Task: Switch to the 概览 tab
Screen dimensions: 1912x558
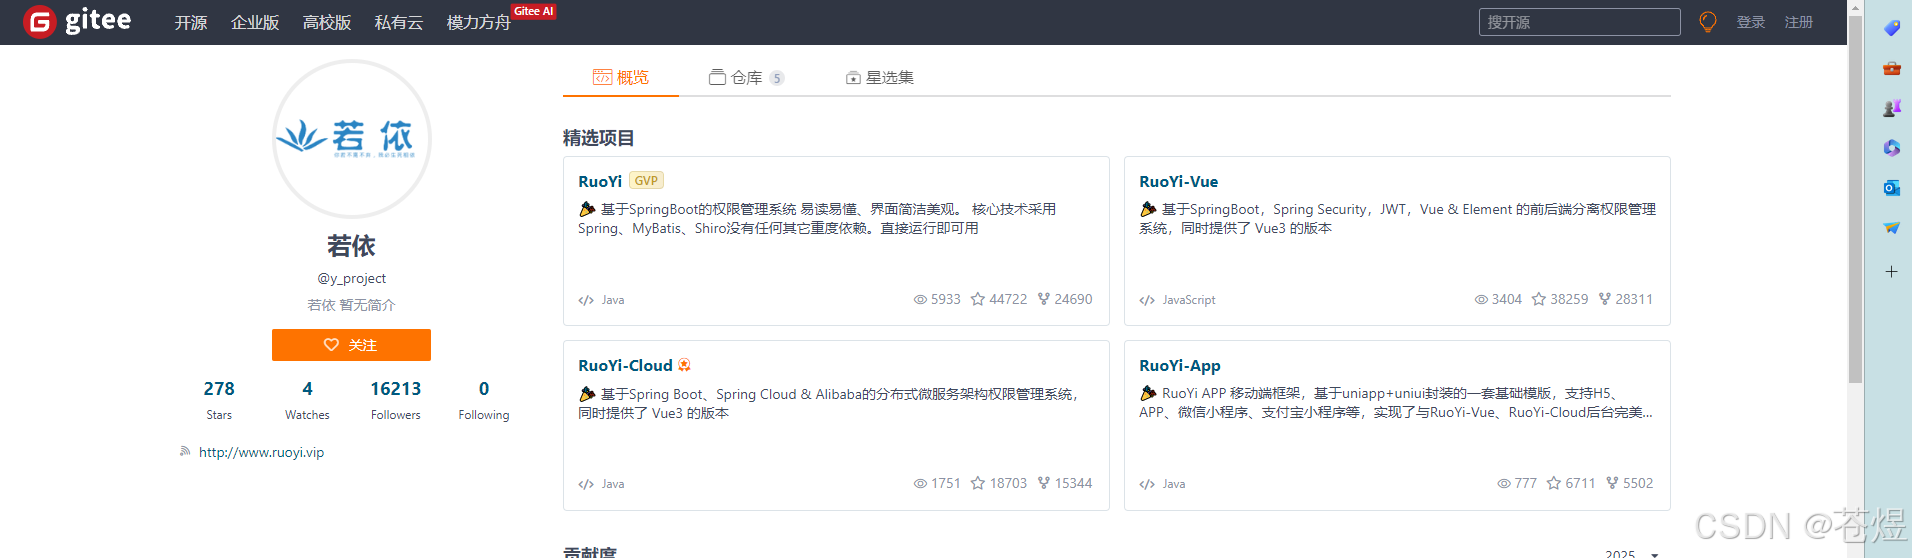Action: pyautogui.click(x=621, y=77)
